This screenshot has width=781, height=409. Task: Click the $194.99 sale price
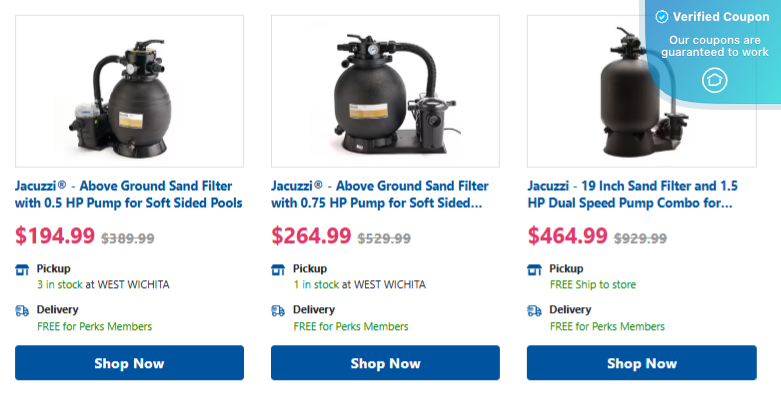(56, 237)
